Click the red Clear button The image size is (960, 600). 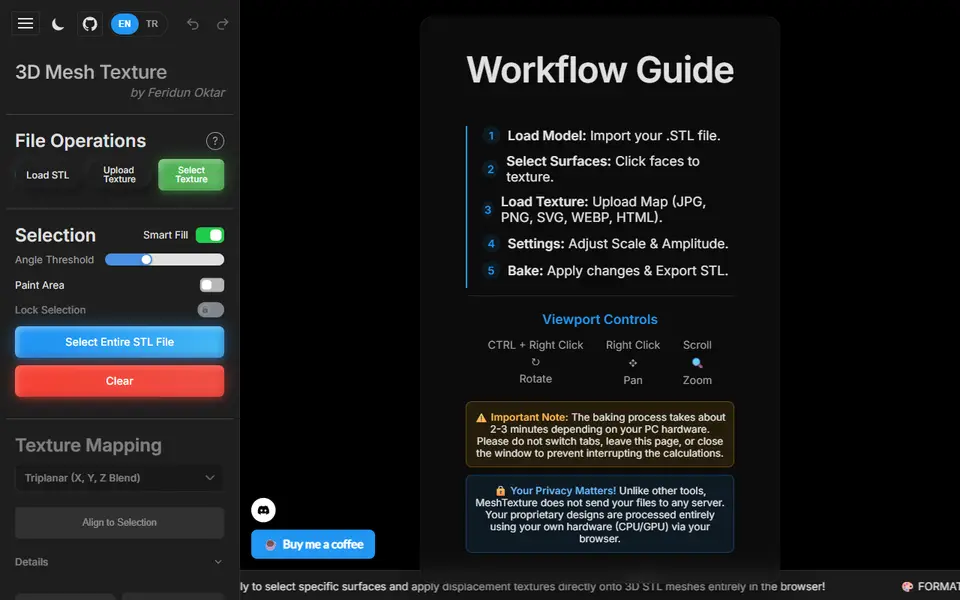pos(119,381)
